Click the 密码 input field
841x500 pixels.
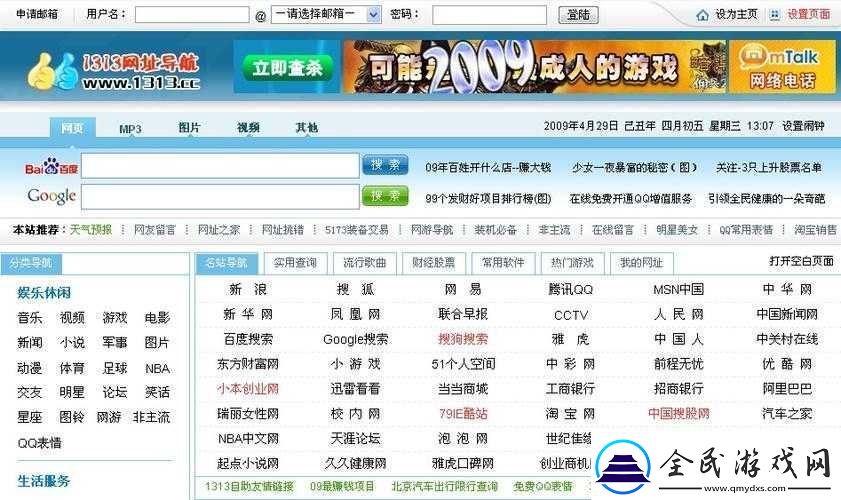pos(489,15)
